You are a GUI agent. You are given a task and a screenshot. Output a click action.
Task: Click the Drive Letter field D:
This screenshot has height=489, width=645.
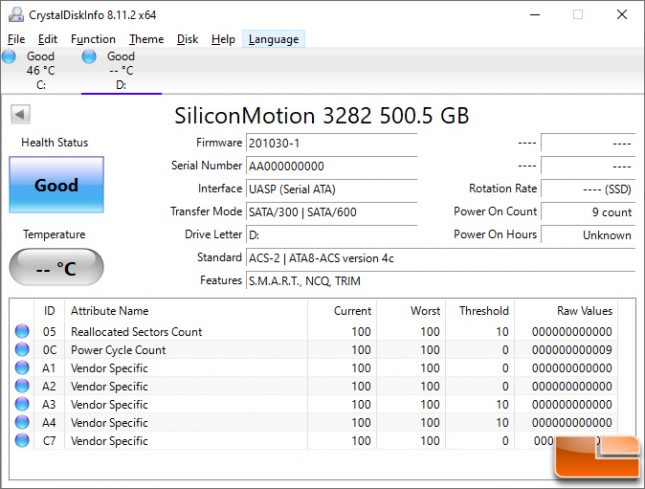pos(332,235)
